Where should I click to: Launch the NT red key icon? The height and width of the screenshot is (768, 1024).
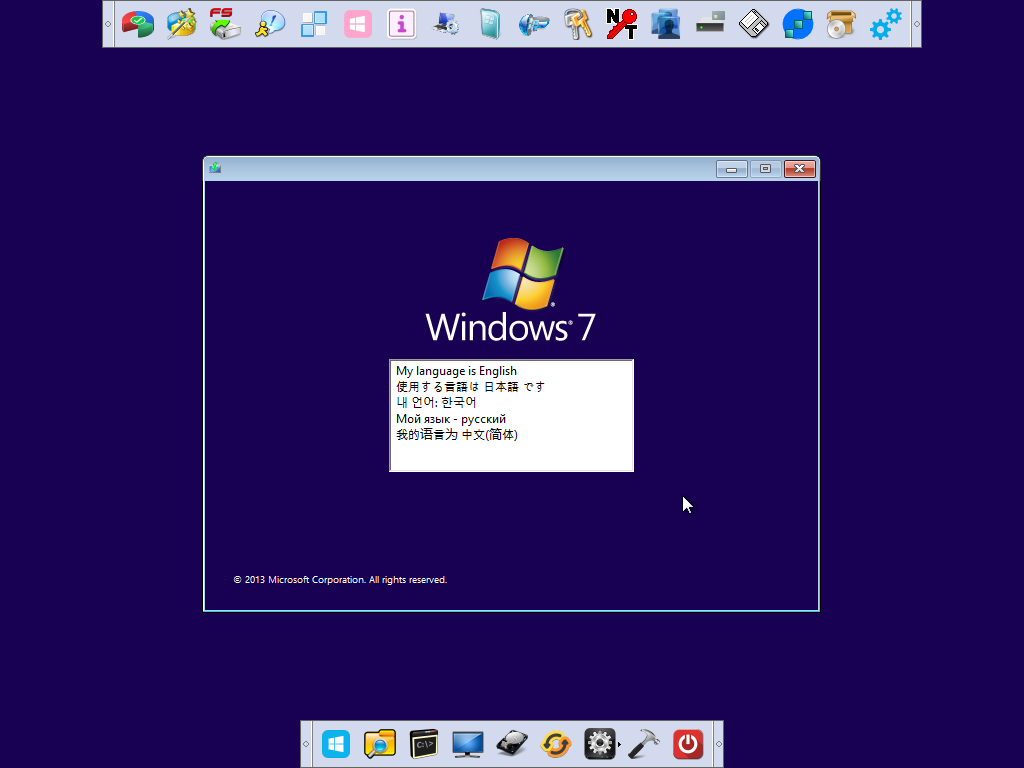click(x=622, y=24)
